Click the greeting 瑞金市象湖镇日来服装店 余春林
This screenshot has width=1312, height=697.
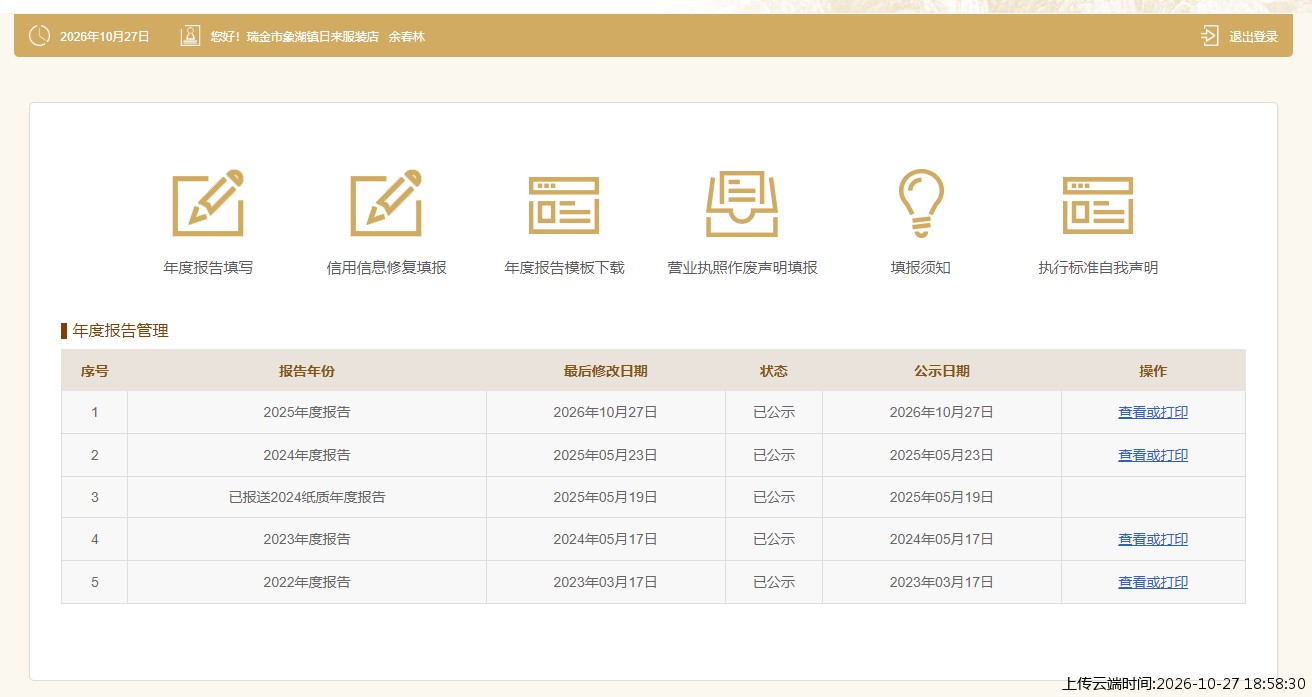(x=335, y=36)
